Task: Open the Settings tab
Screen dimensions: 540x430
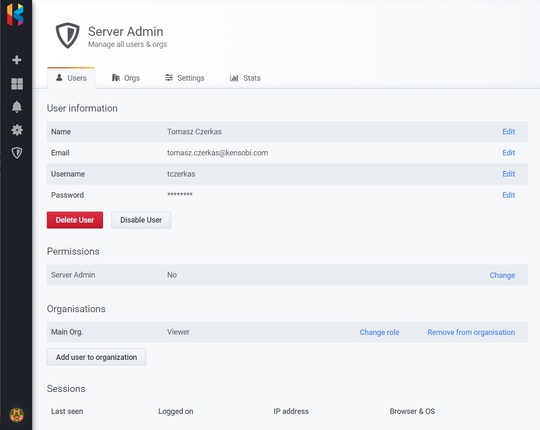Action: (x=185, y=78)
